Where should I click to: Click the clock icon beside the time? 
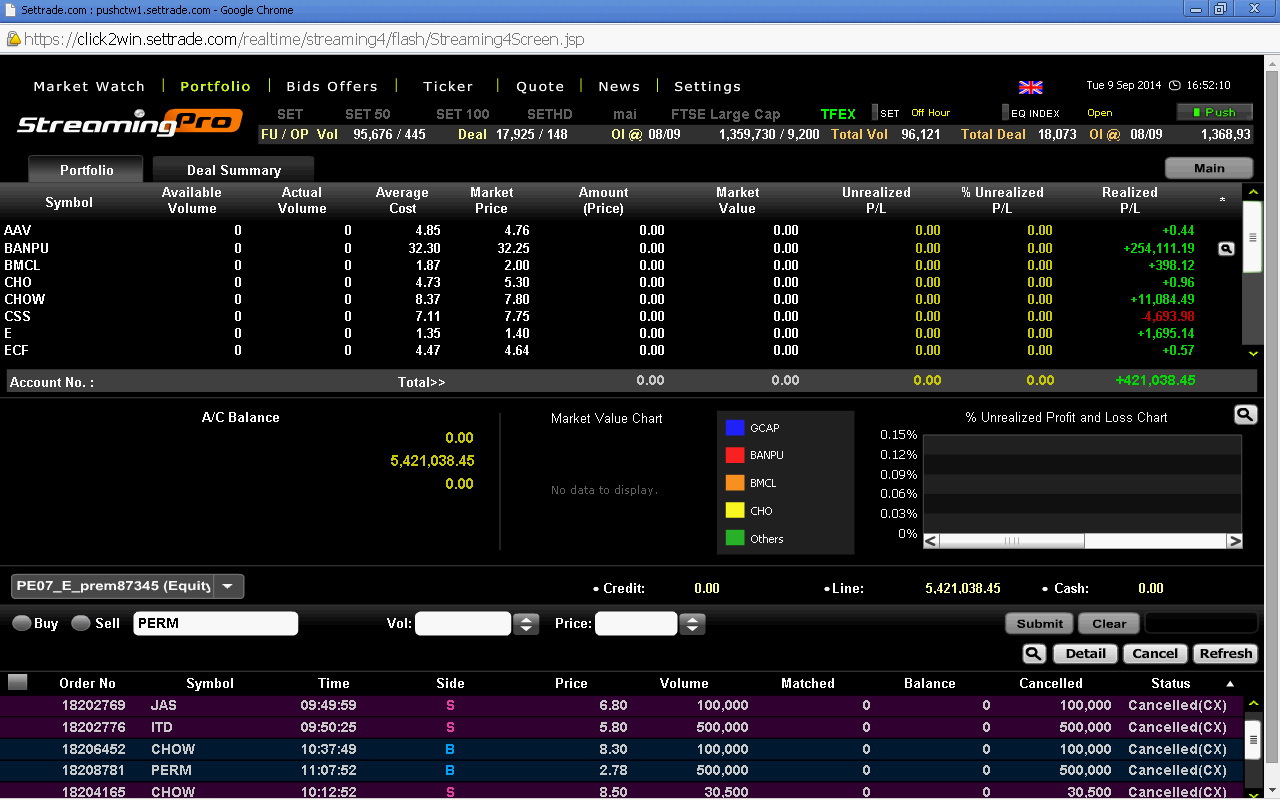coord(1174,86)
